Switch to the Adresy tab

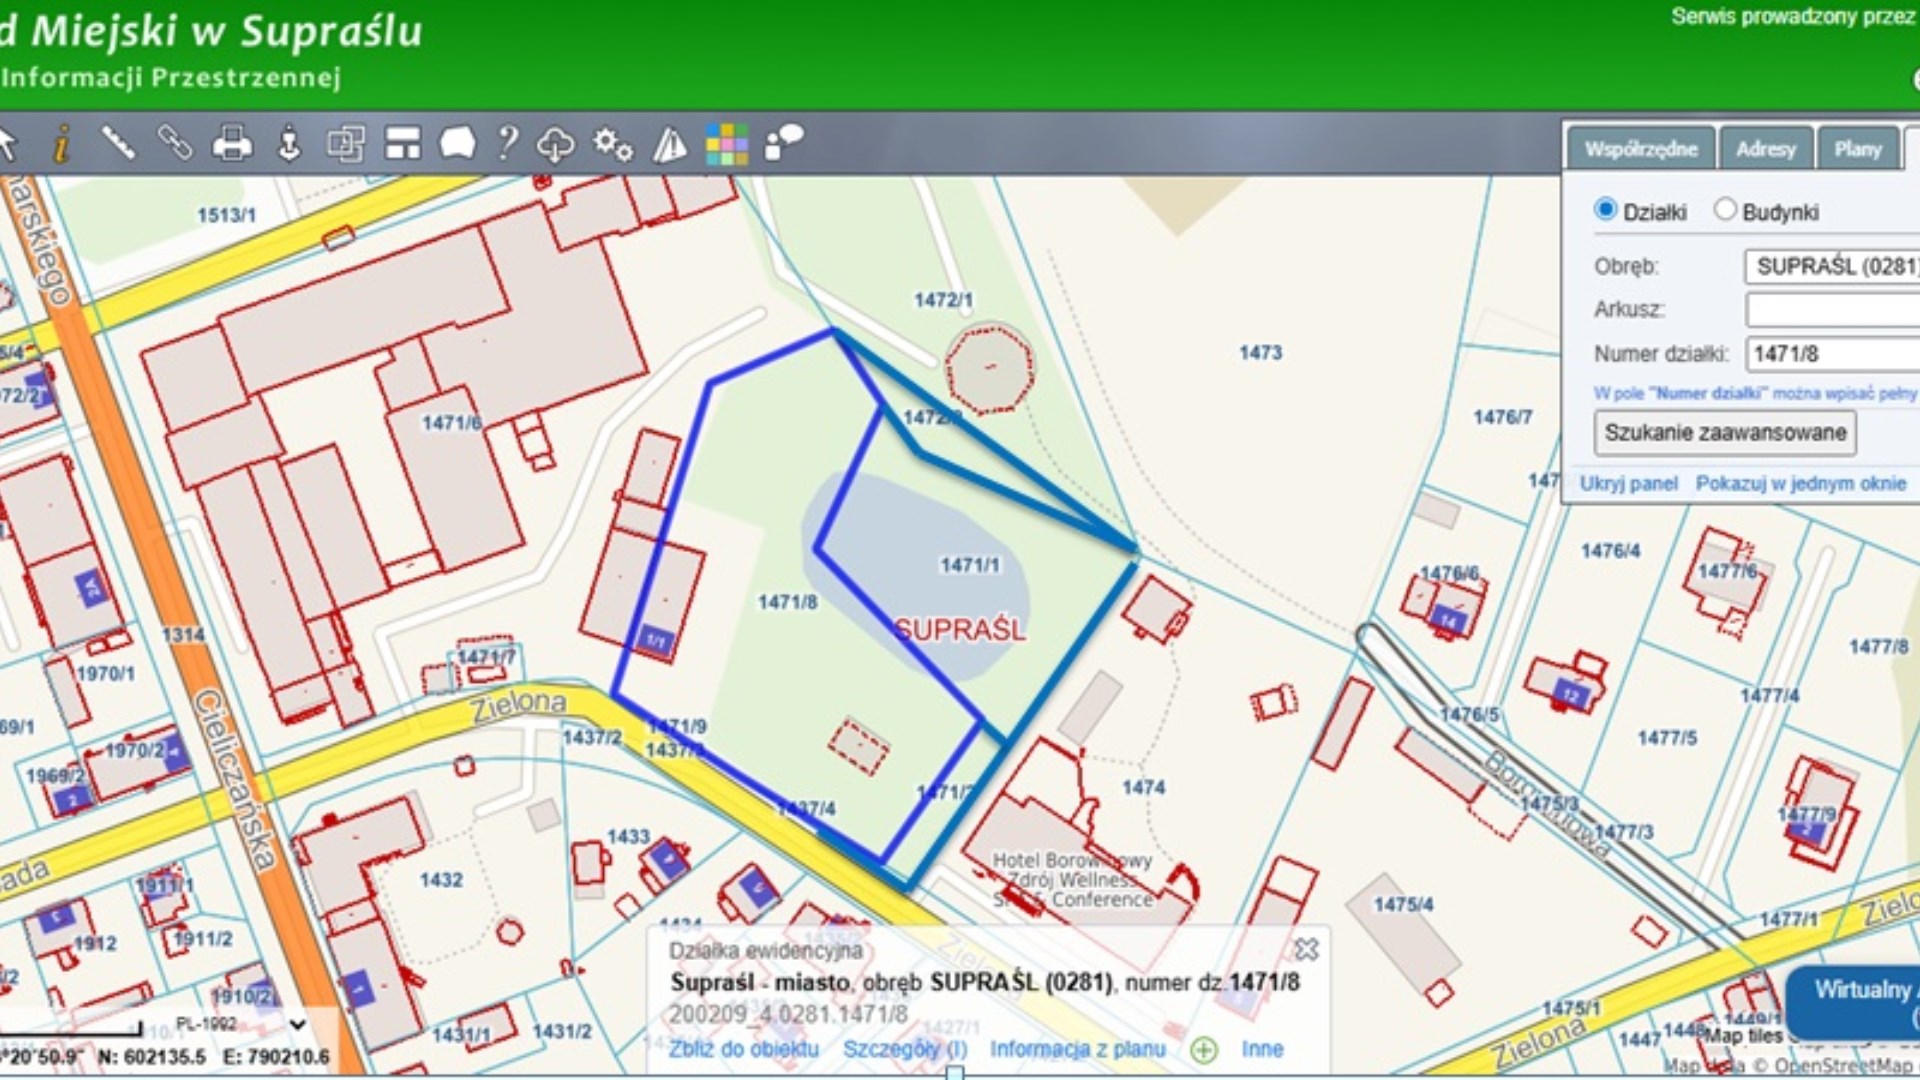pyautogui.click(x=1766, y=149)
